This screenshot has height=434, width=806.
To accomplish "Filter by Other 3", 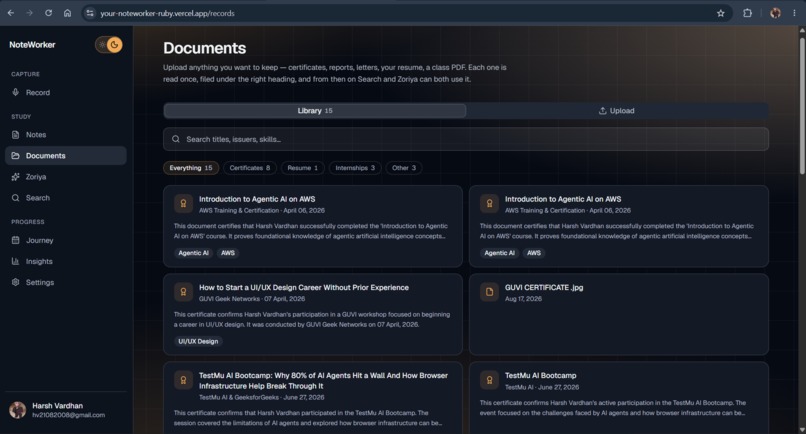I will point(404,168).
